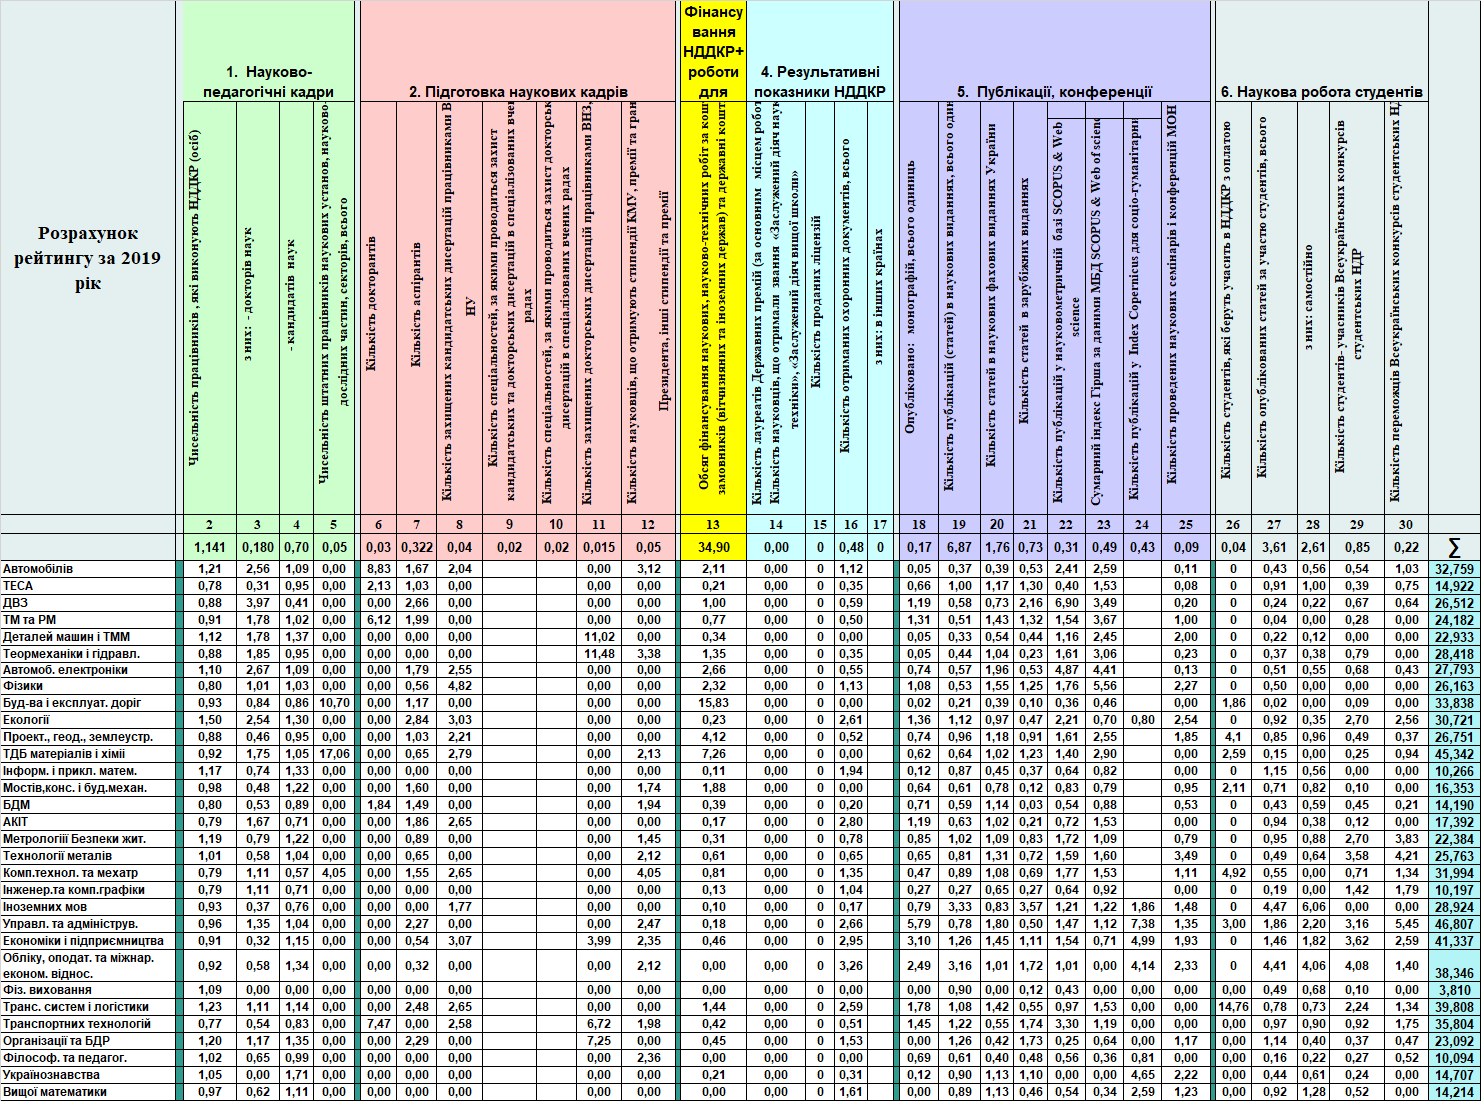Select the 'Розрахунок рейтингу за 2019 рік' title cell

tap(88, 259)
